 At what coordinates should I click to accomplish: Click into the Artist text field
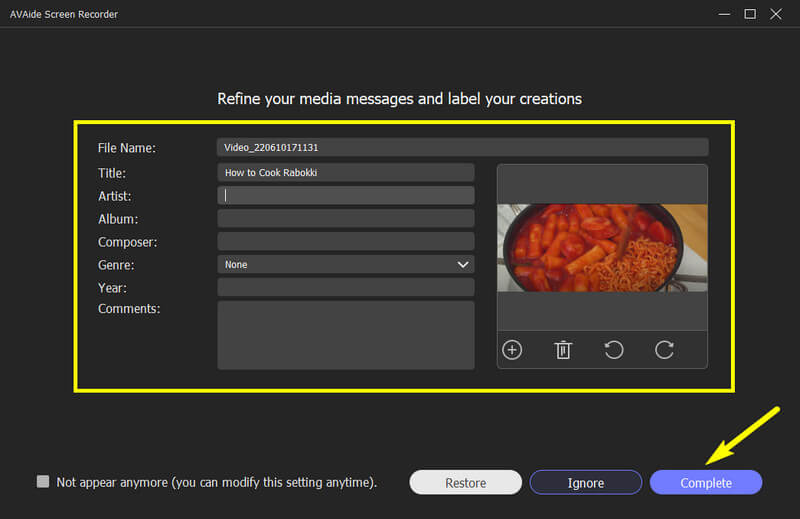coord(346,195)
